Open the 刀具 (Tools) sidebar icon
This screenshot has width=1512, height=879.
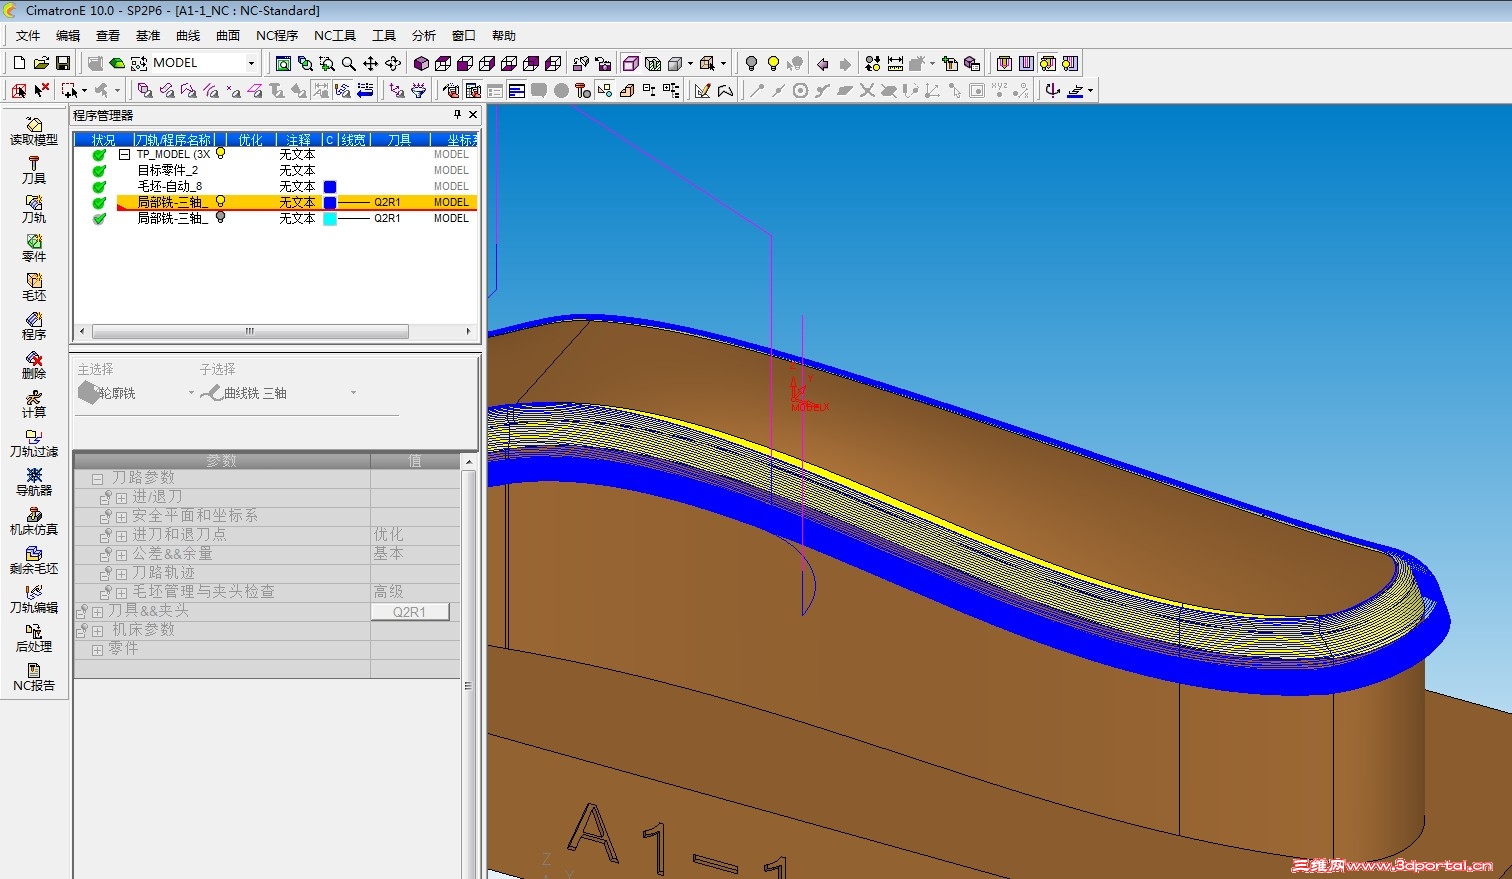click(33, 169)
